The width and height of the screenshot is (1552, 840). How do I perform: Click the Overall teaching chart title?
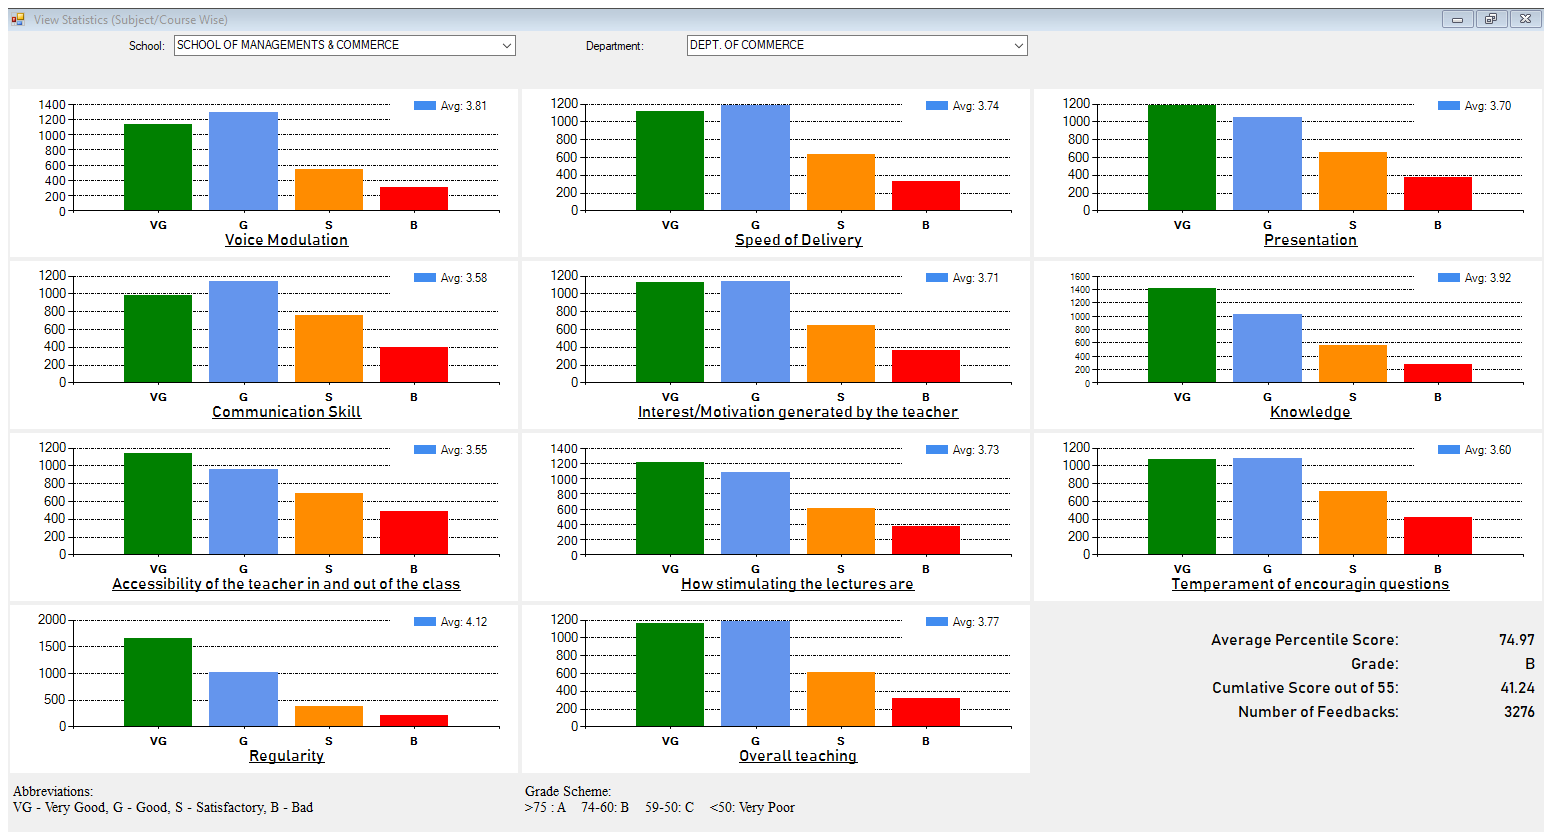[798, 756]
